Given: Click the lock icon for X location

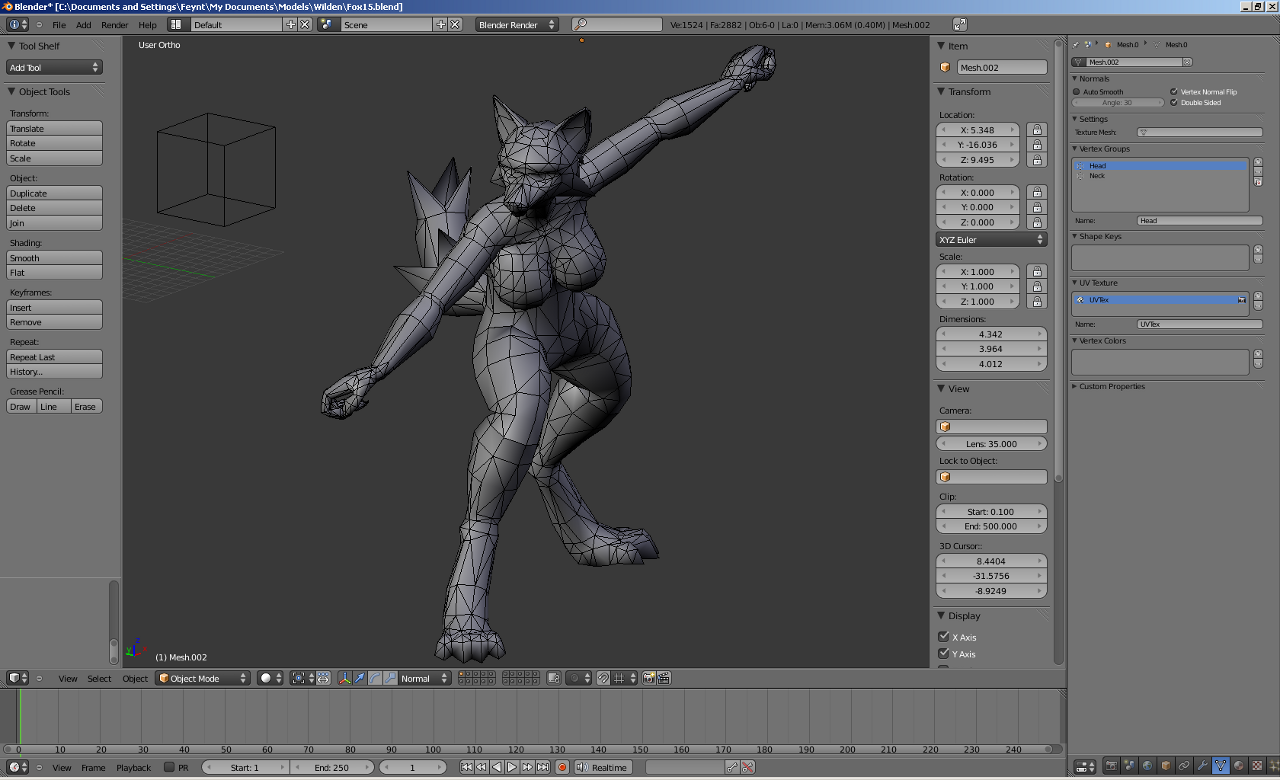Looking at the screenshot, I should tap(1037, 130).
